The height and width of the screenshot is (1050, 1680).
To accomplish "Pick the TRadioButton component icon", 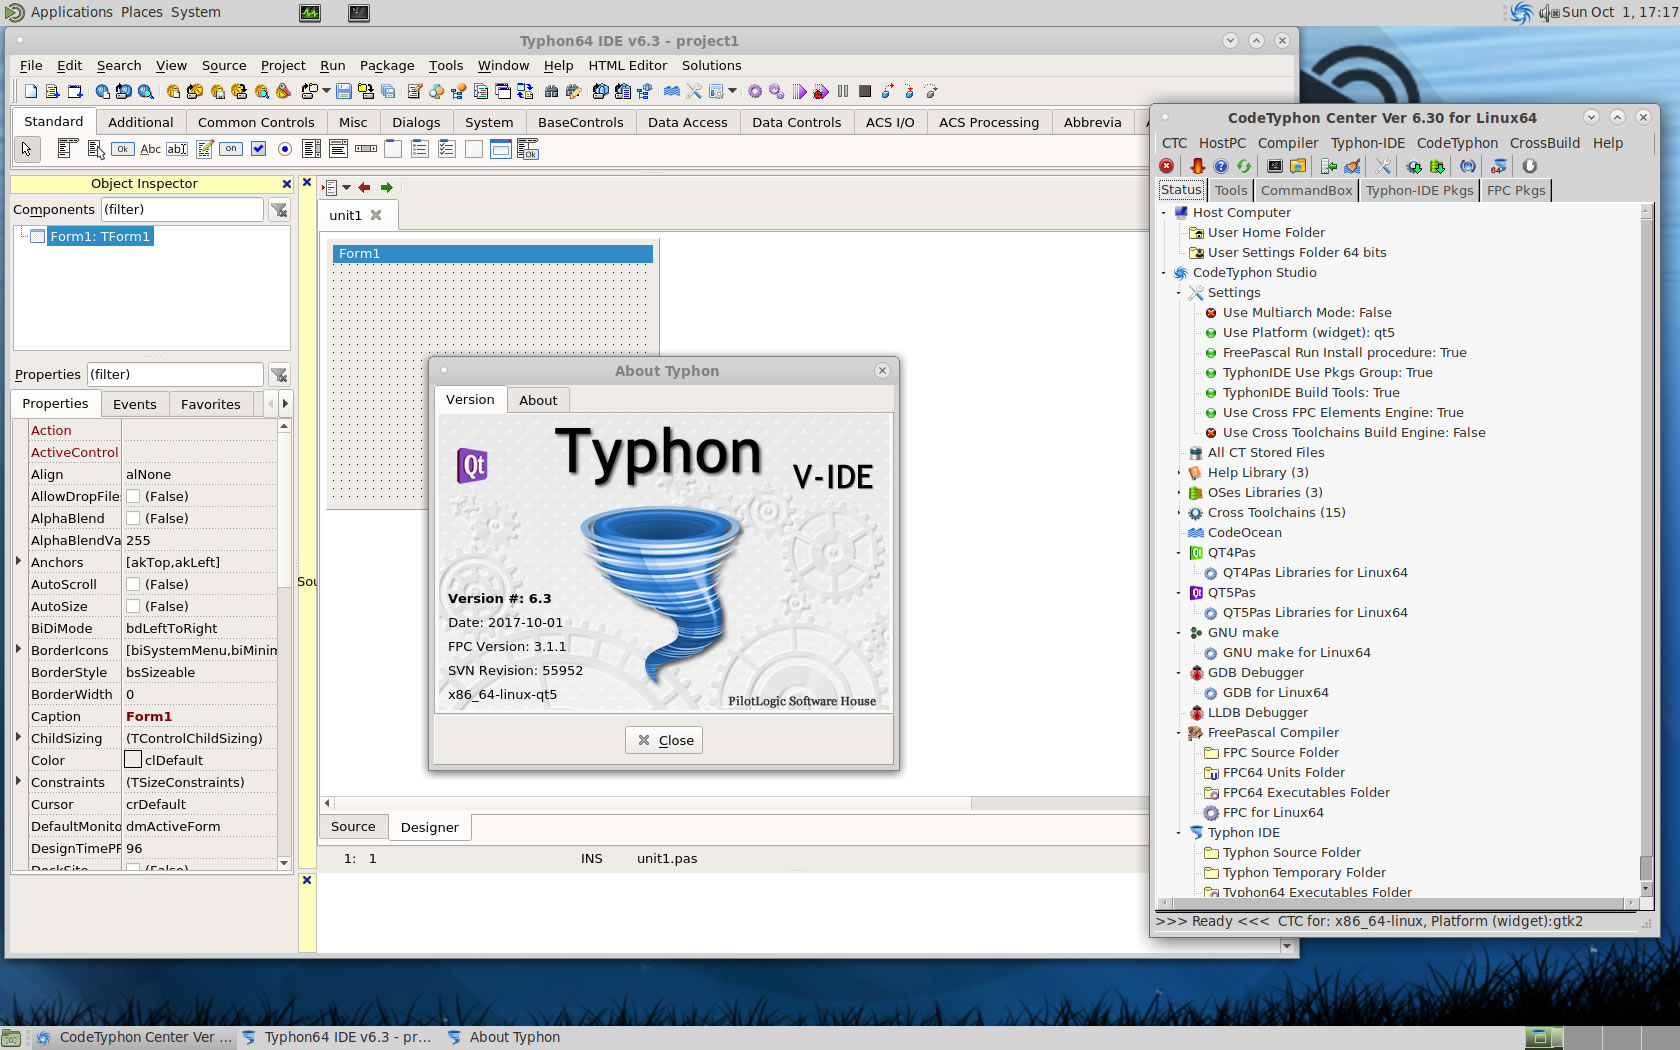I will click(285, 149).
